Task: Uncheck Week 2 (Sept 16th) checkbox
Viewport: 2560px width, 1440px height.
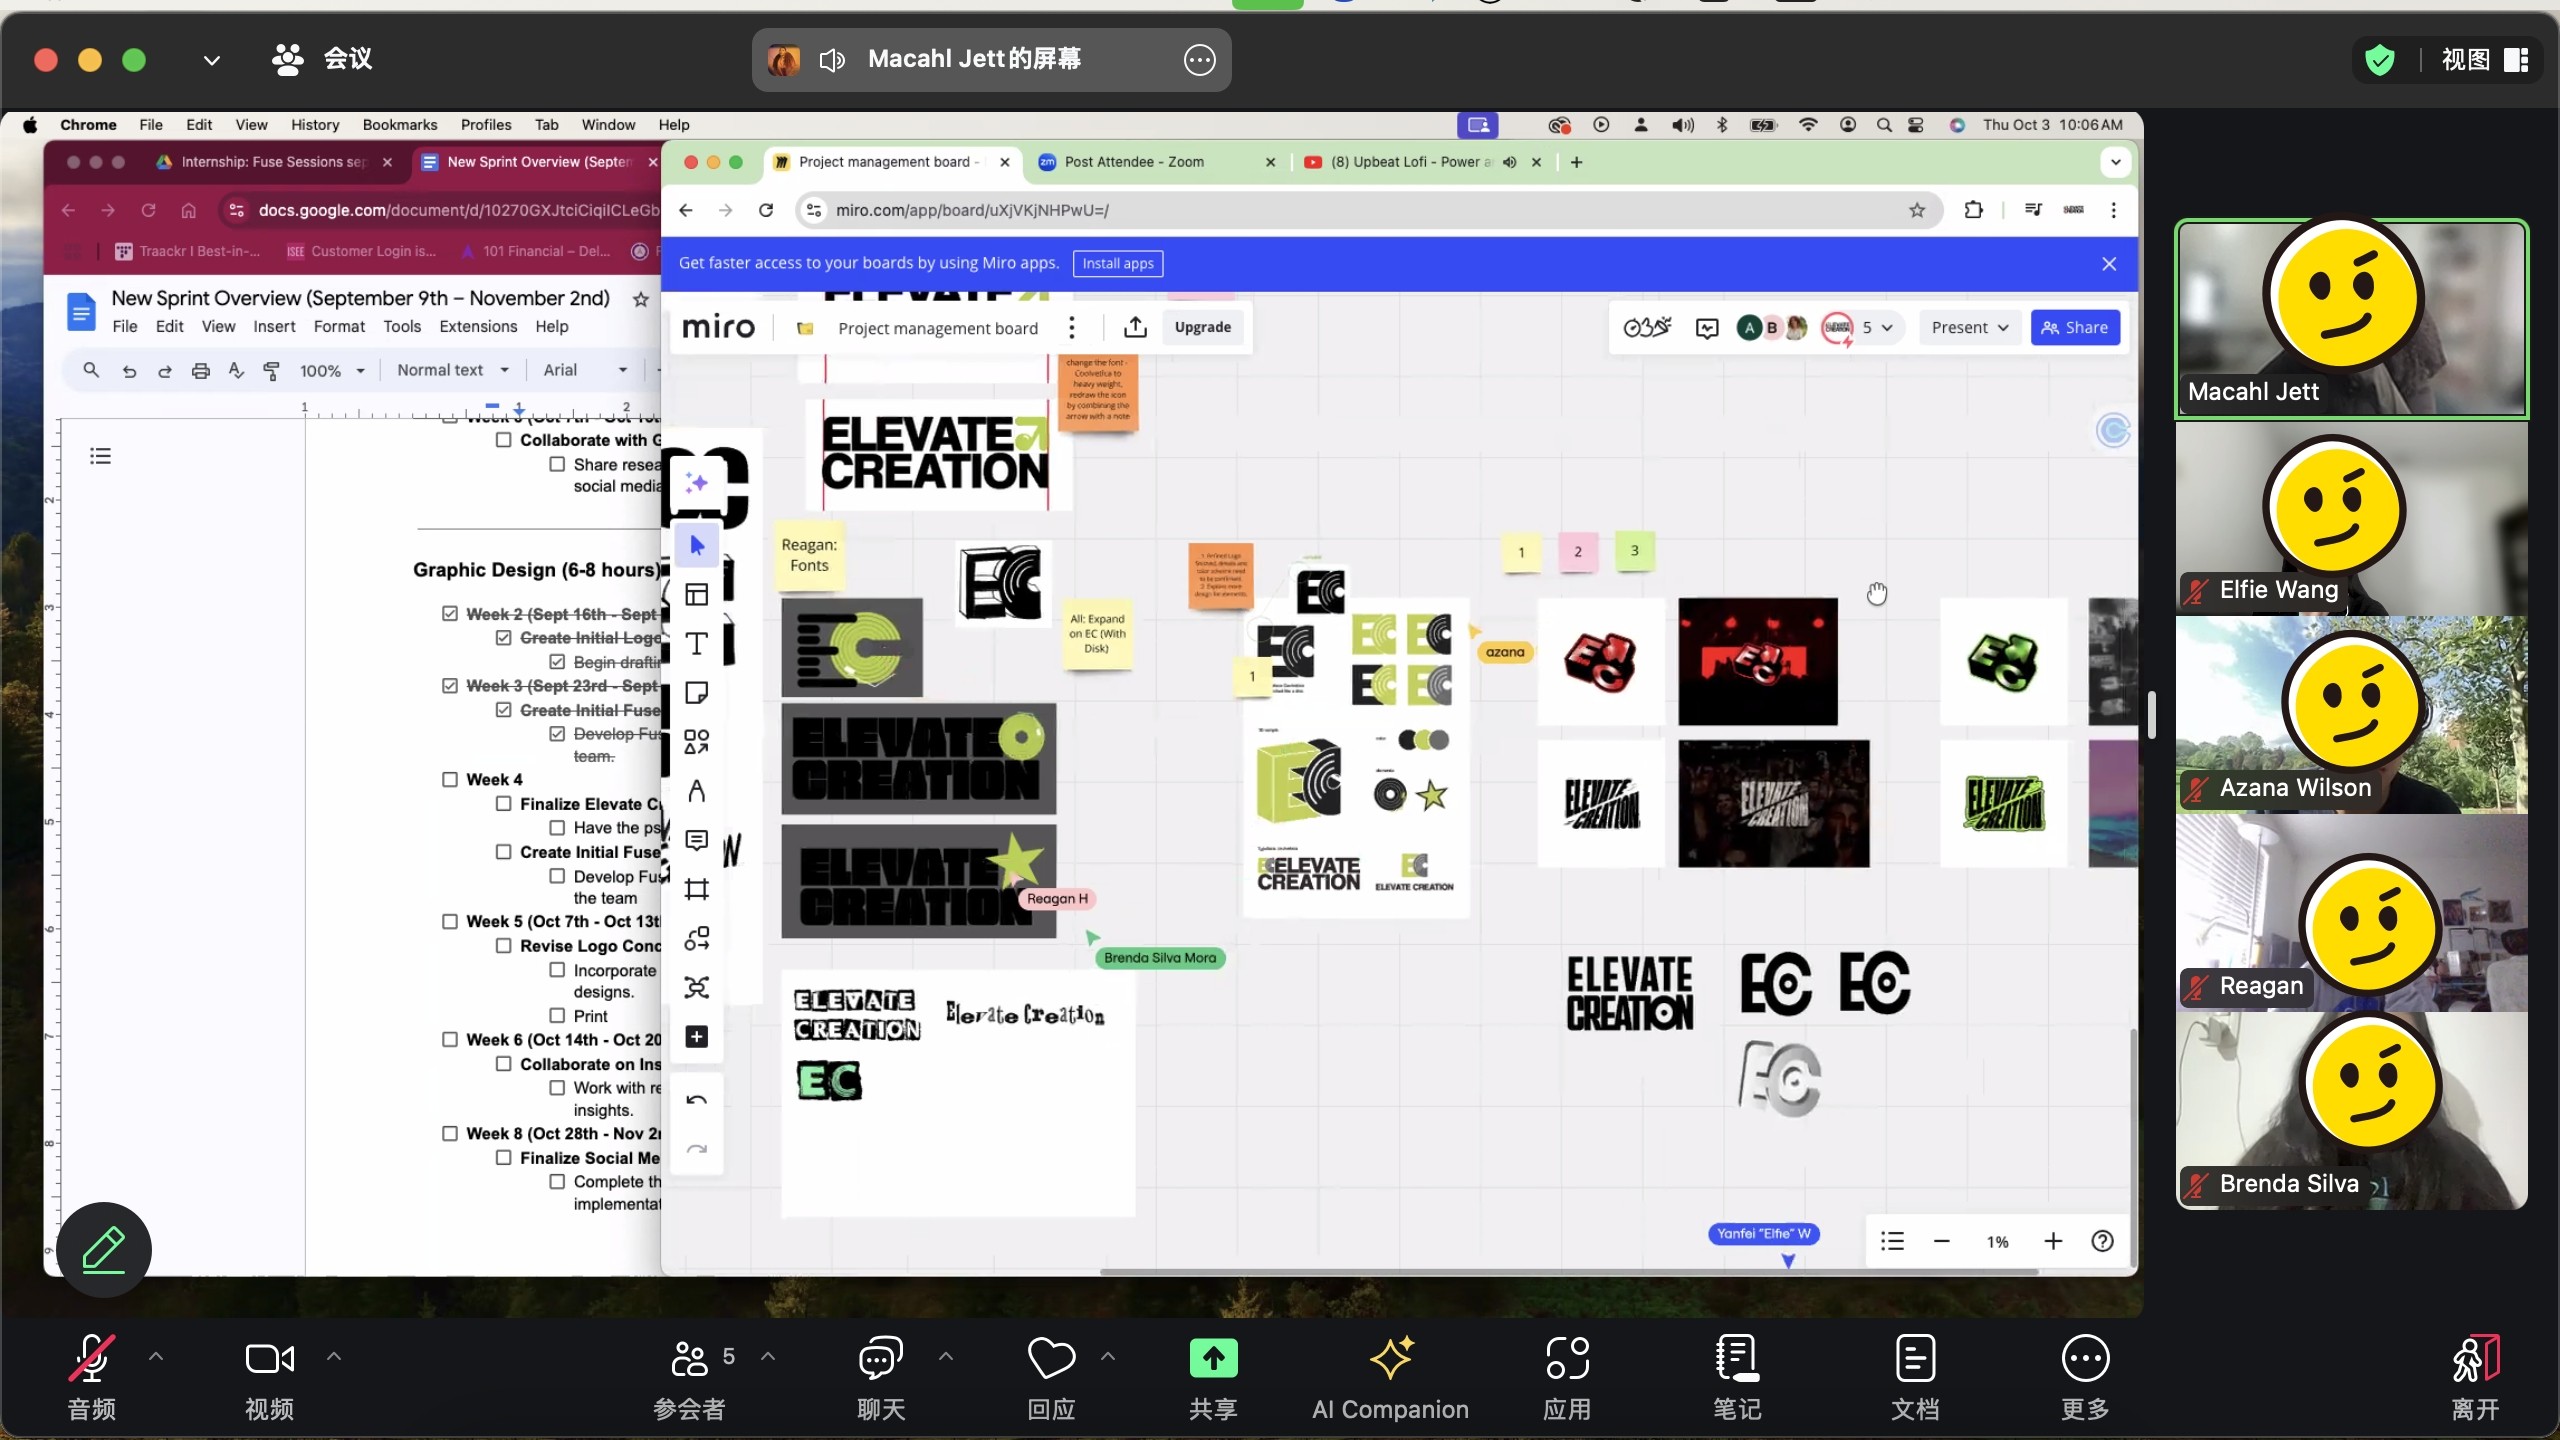Action: [x=450, y=614]
